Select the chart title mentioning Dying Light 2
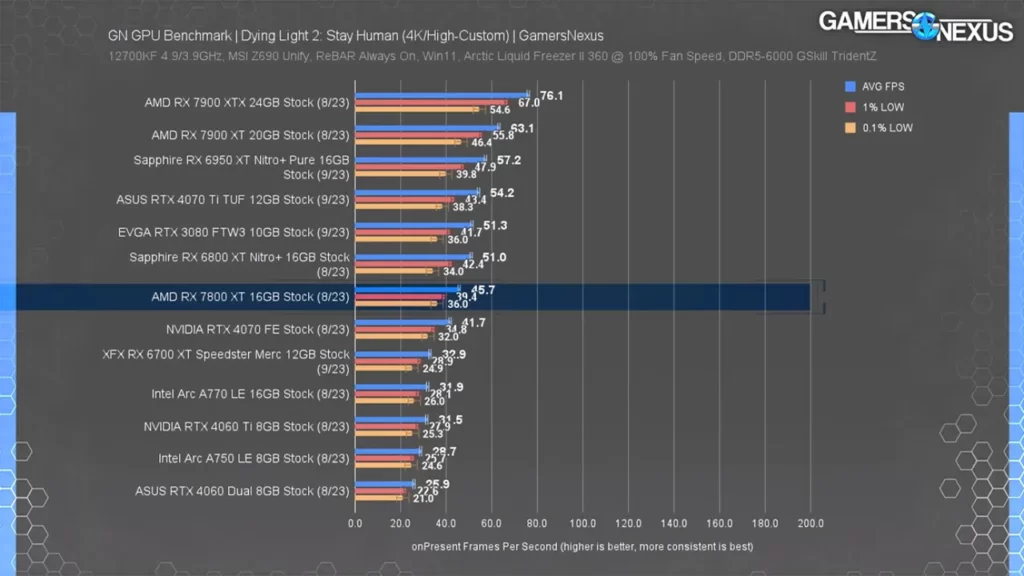Viewport: 1024px width, 576px height. pos(355,34)
